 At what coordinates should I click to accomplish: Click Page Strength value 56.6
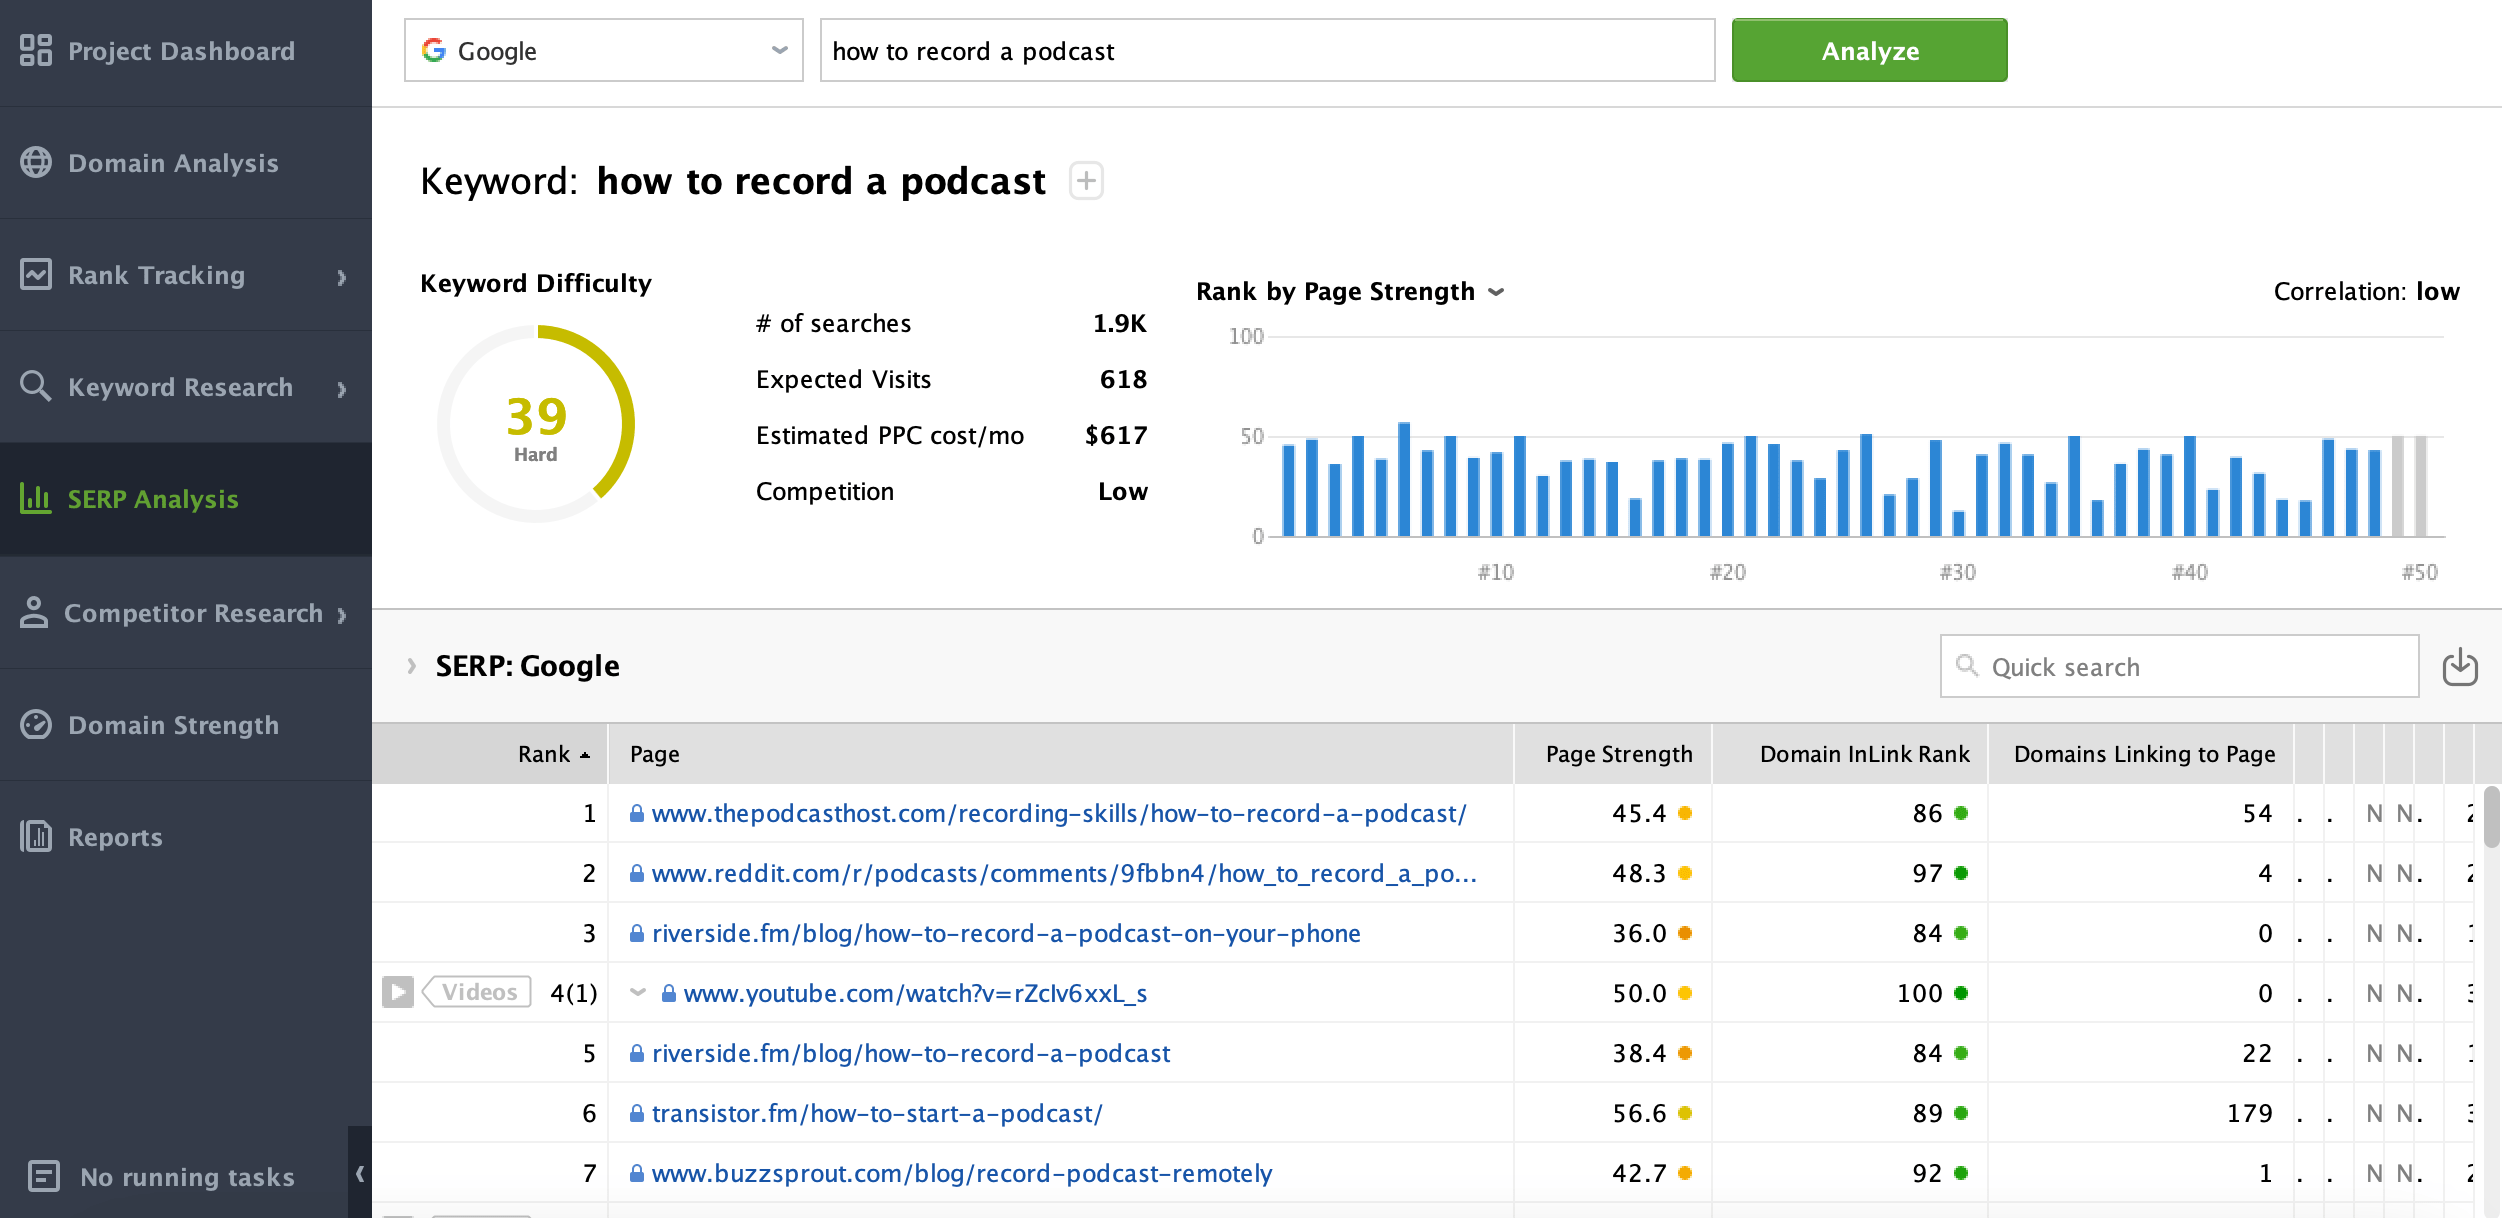click(1639, 1113)
